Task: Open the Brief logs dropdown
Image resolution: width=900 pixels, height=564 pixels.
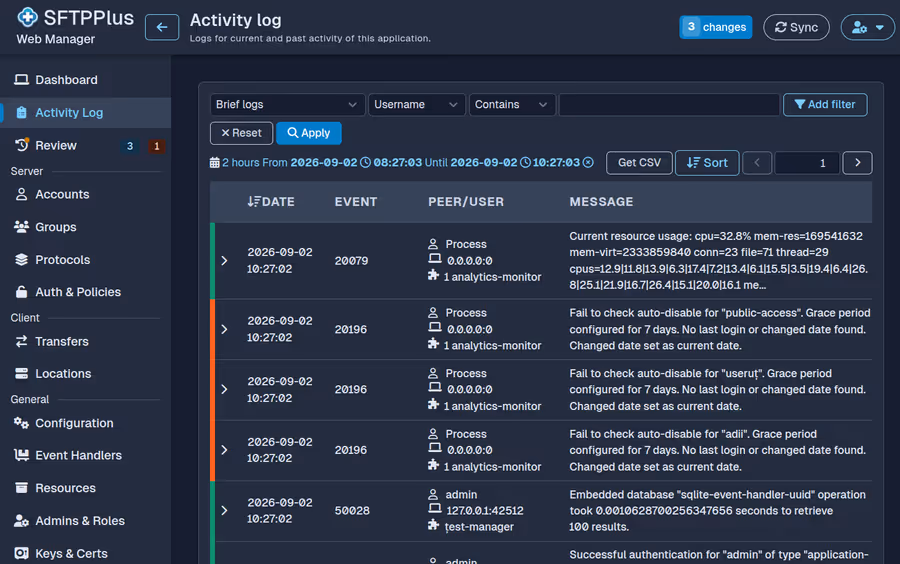Action: tap(287, 104)
